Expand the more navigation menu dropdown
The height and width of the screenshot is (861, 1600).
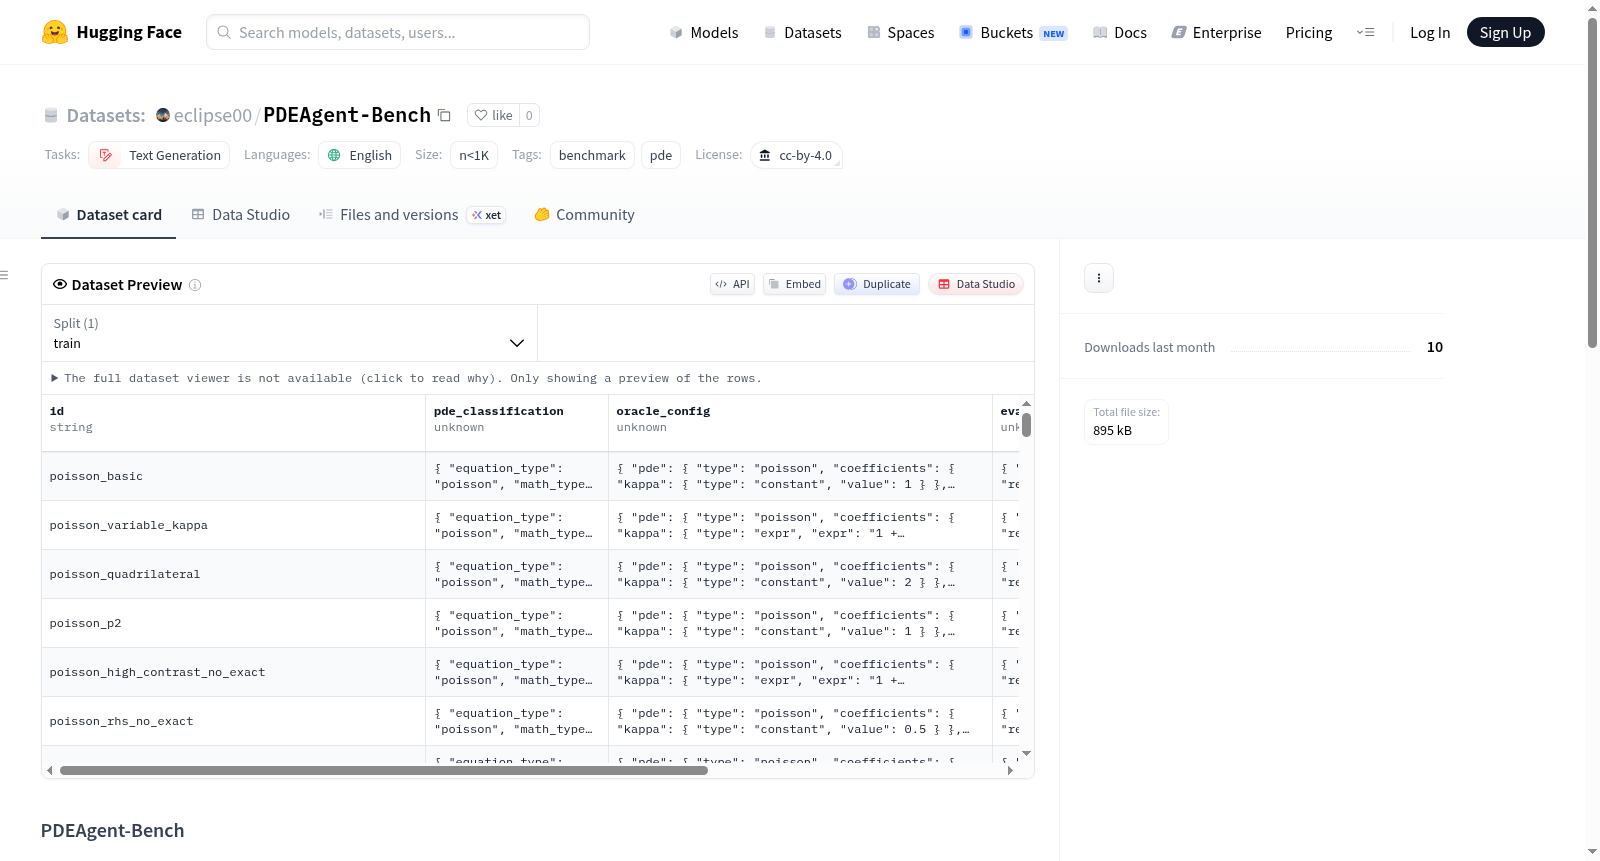click(1365, 32)
